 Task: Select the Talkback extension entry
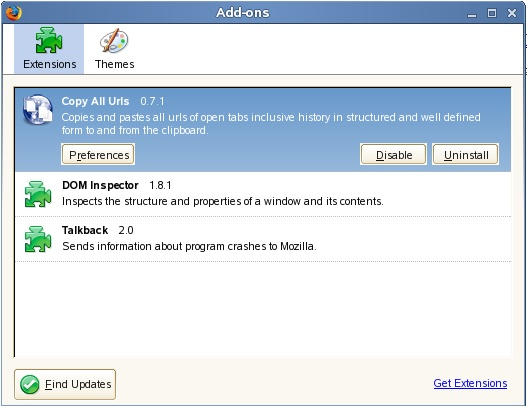(x=263, y=239)
